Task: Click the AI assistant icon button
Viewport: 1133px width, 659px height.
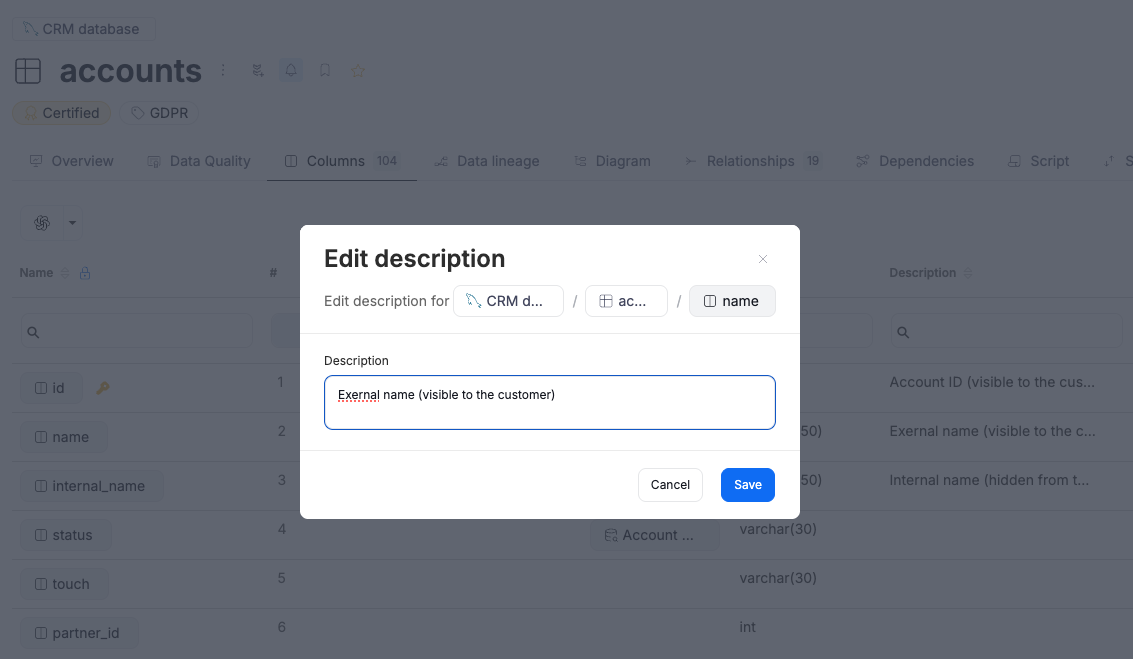Action: coord(42,223)
